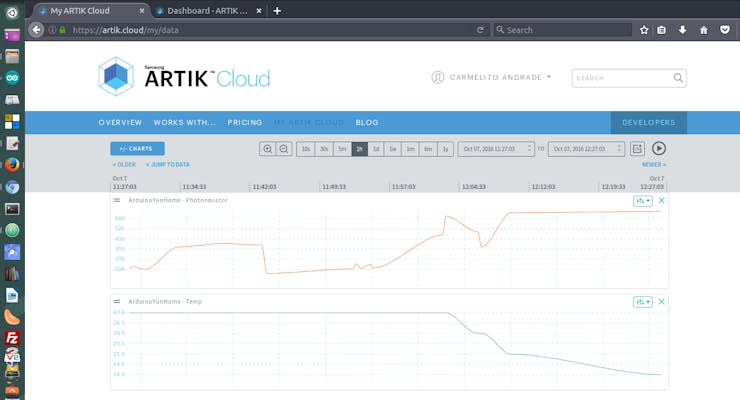Click Jump to Data link
Screen dimensions: 740x400
[x=168, y=165]
